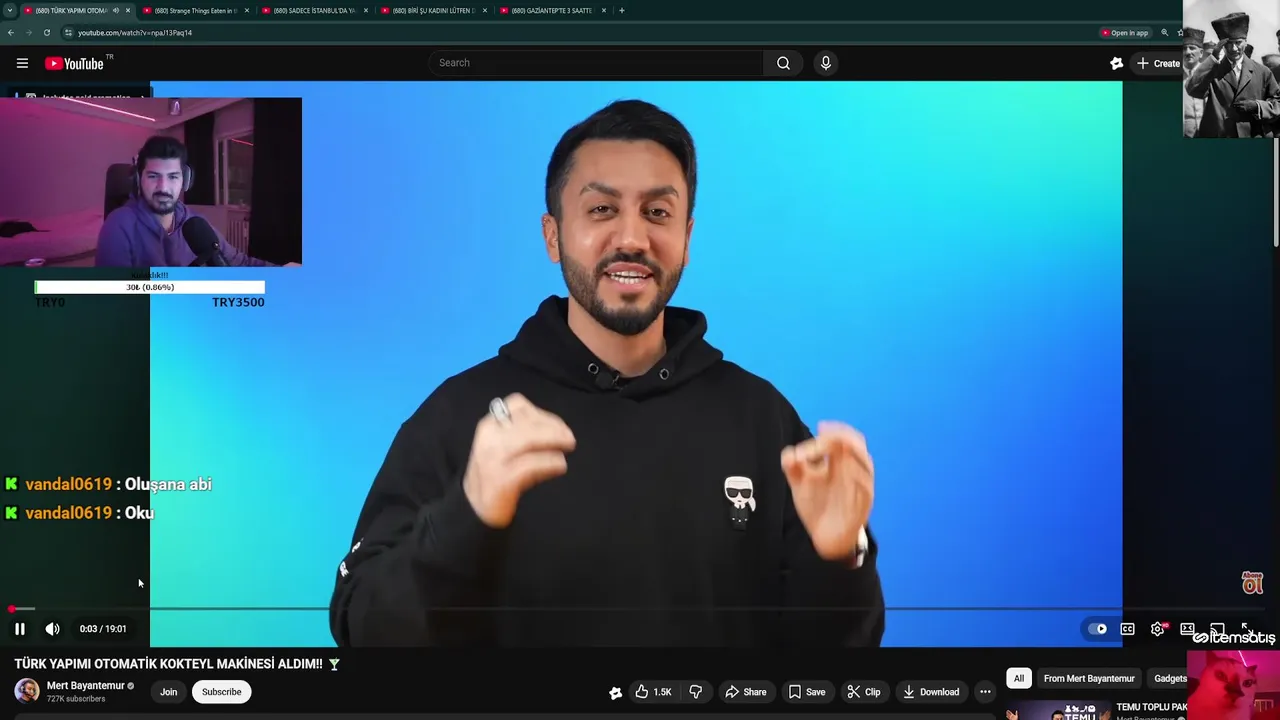Open the player settings gear
1280x720 pixels.
1158,629
